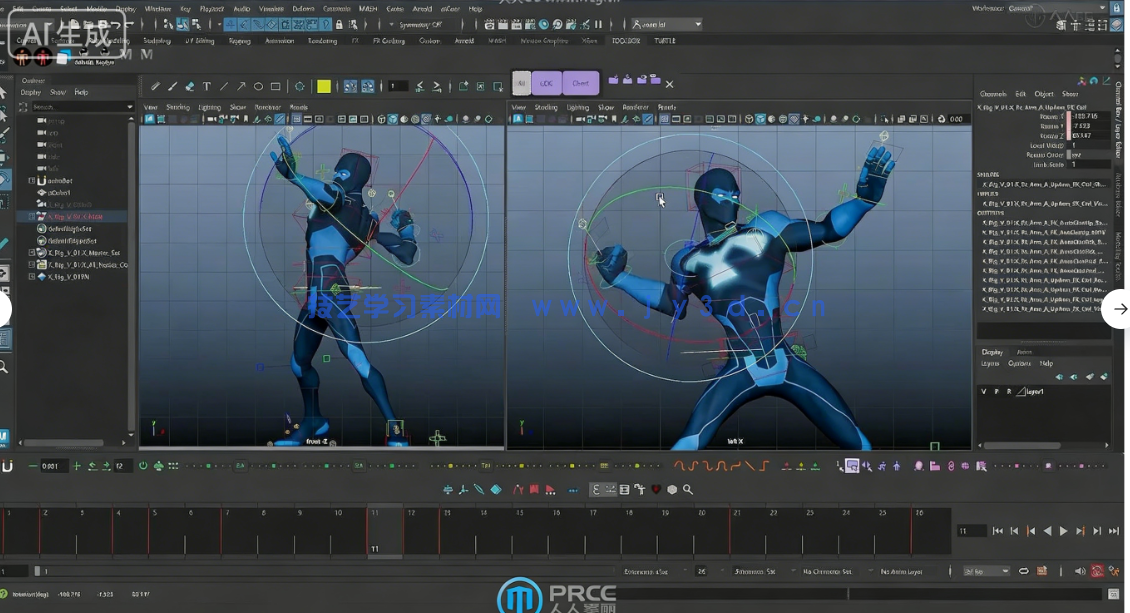Select the eraser tool in the grease pencil toolbar
This screenshot has width=1130, height=613.
(x=189, y=87)
